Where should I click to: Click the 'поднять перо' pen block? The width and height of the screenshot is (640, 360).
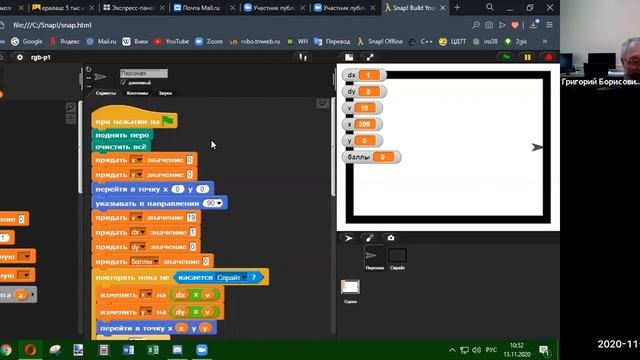tap(122, 135)
